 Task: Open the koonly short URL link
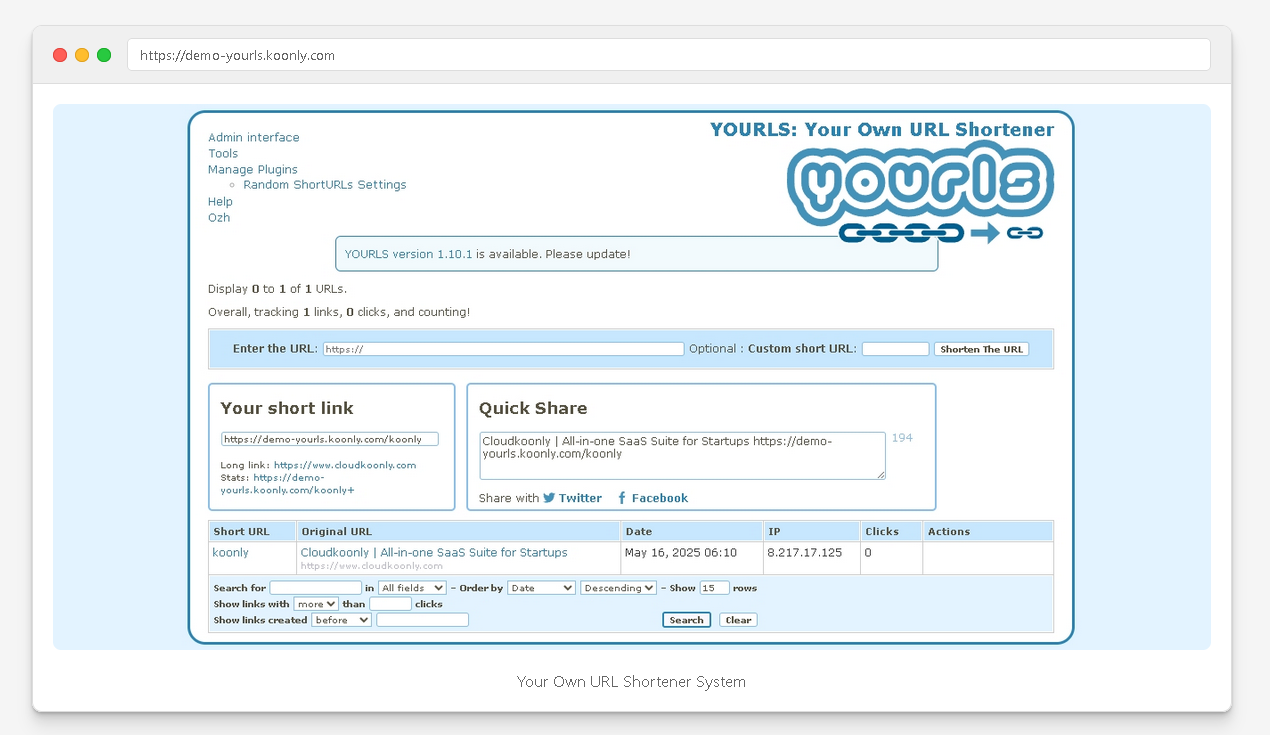[x=231, y=553]
